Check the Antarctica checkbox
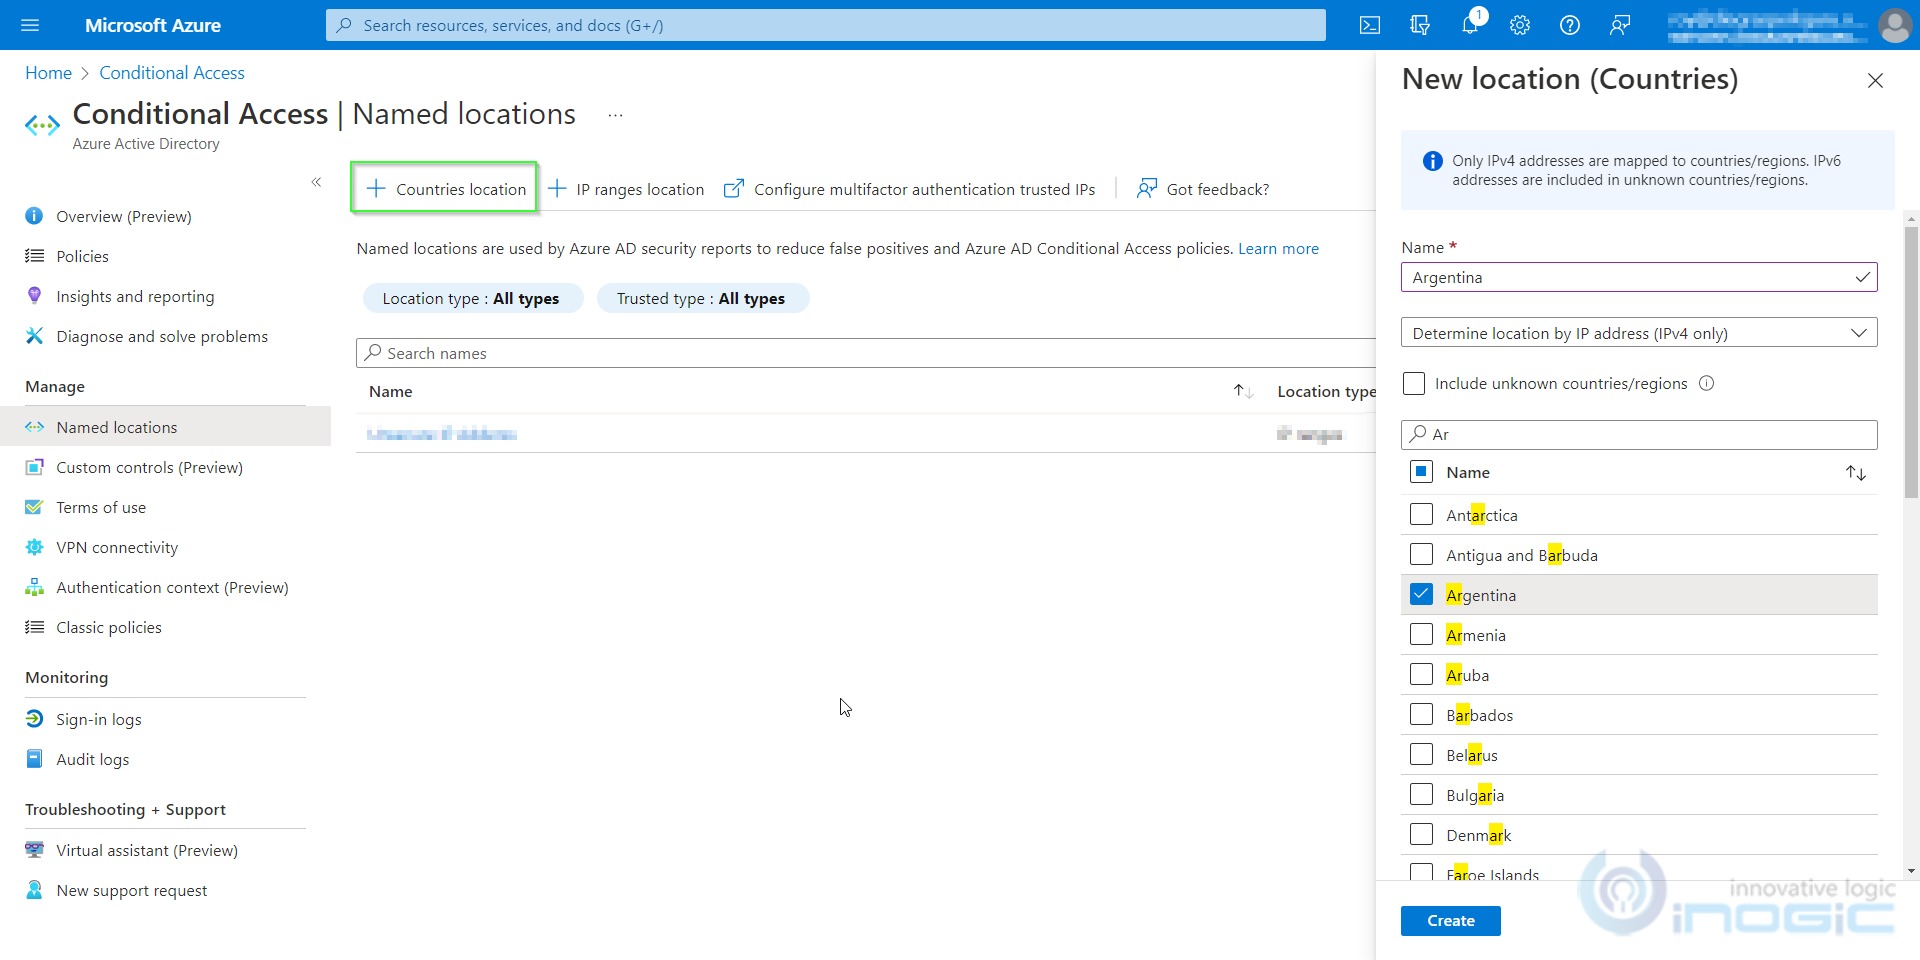 tap(1421, 514)
